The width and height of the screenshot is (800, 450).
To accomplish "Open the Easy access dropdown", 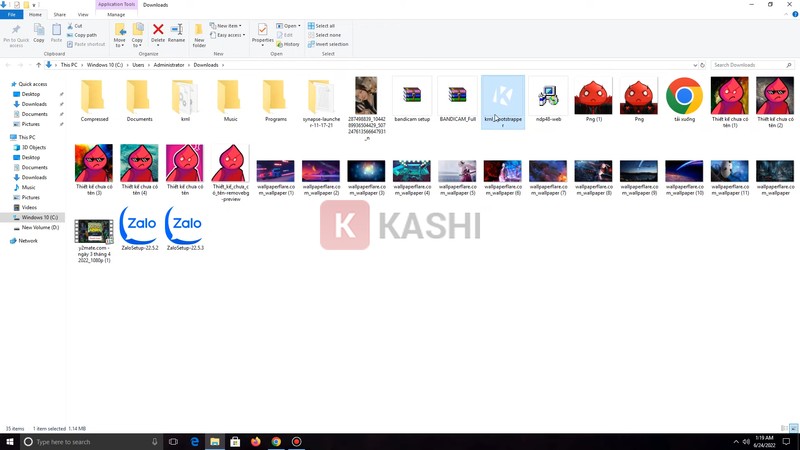I will point(229,35).
